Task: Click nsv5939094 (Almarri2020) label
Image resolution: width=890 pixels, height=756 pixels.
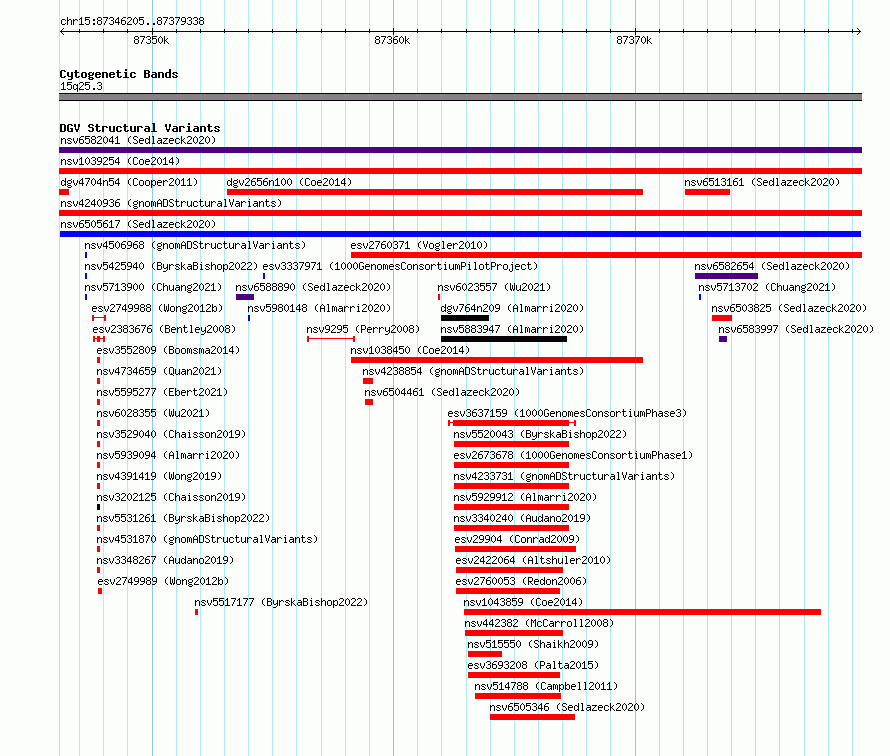Action: click(x=168, y=455)
